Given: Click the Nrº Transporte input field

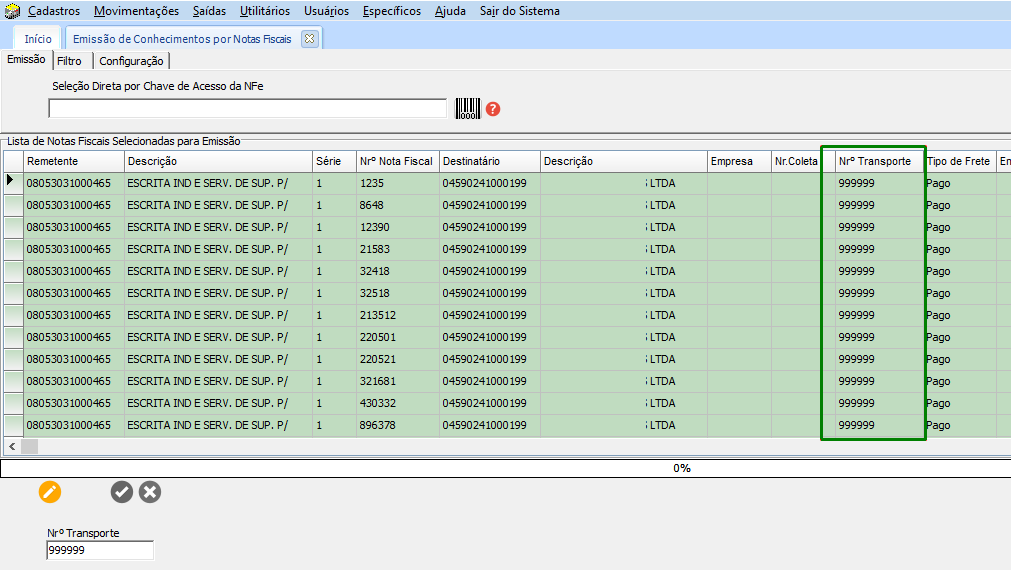Looking at the screenshot, I should (x=100, y=550).
